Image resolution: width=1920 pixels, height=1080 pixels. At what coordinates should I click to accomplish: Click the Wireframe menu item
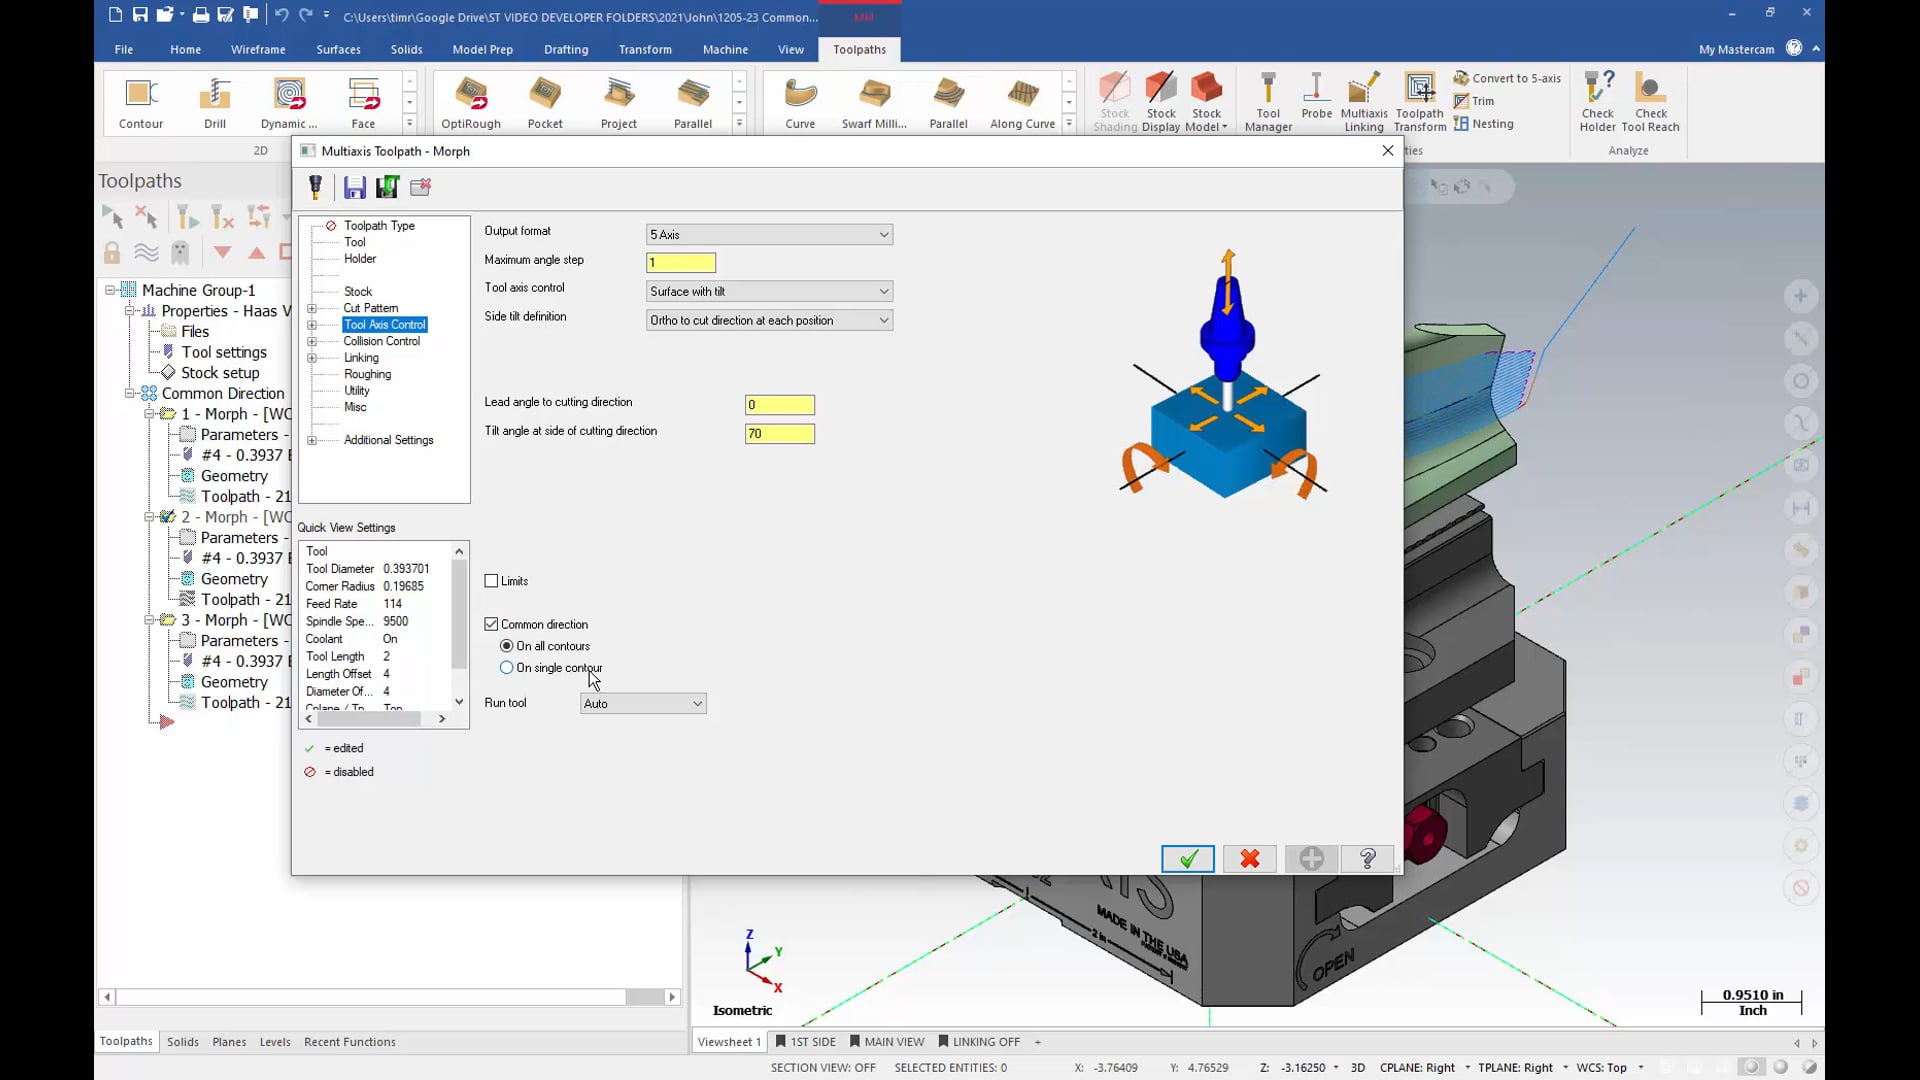[x=257, y=49]
